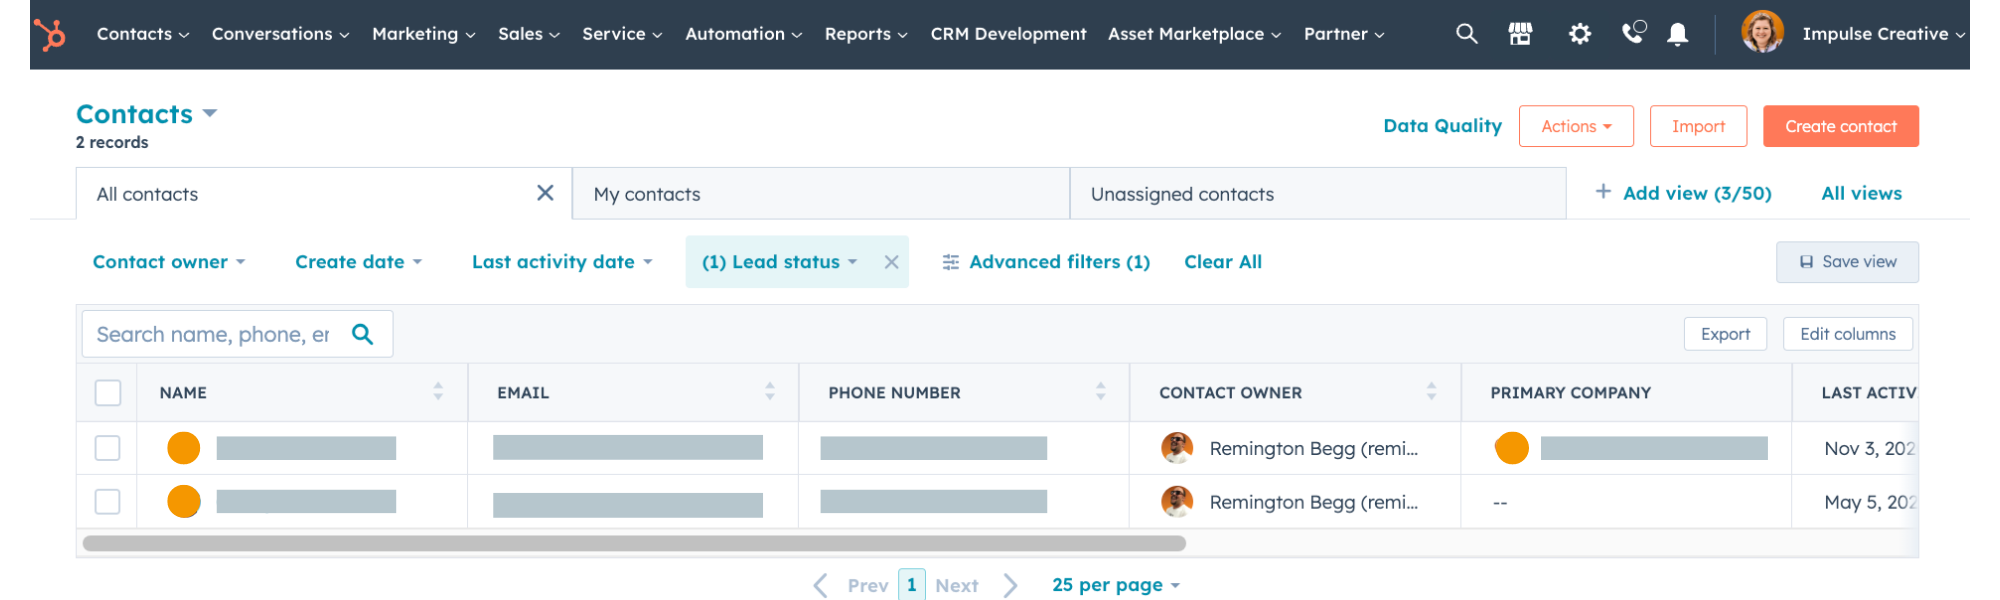Open the calling phone icon

pyautogui.click(x=1632, y=34)
